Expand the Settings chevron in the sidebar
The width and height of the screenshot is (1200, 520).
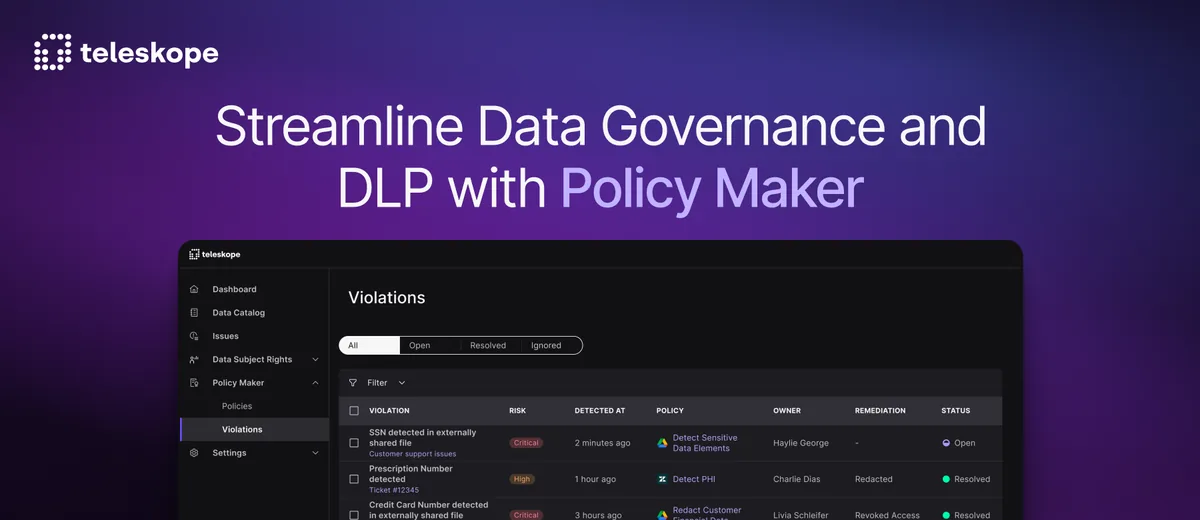pos(315,453)
